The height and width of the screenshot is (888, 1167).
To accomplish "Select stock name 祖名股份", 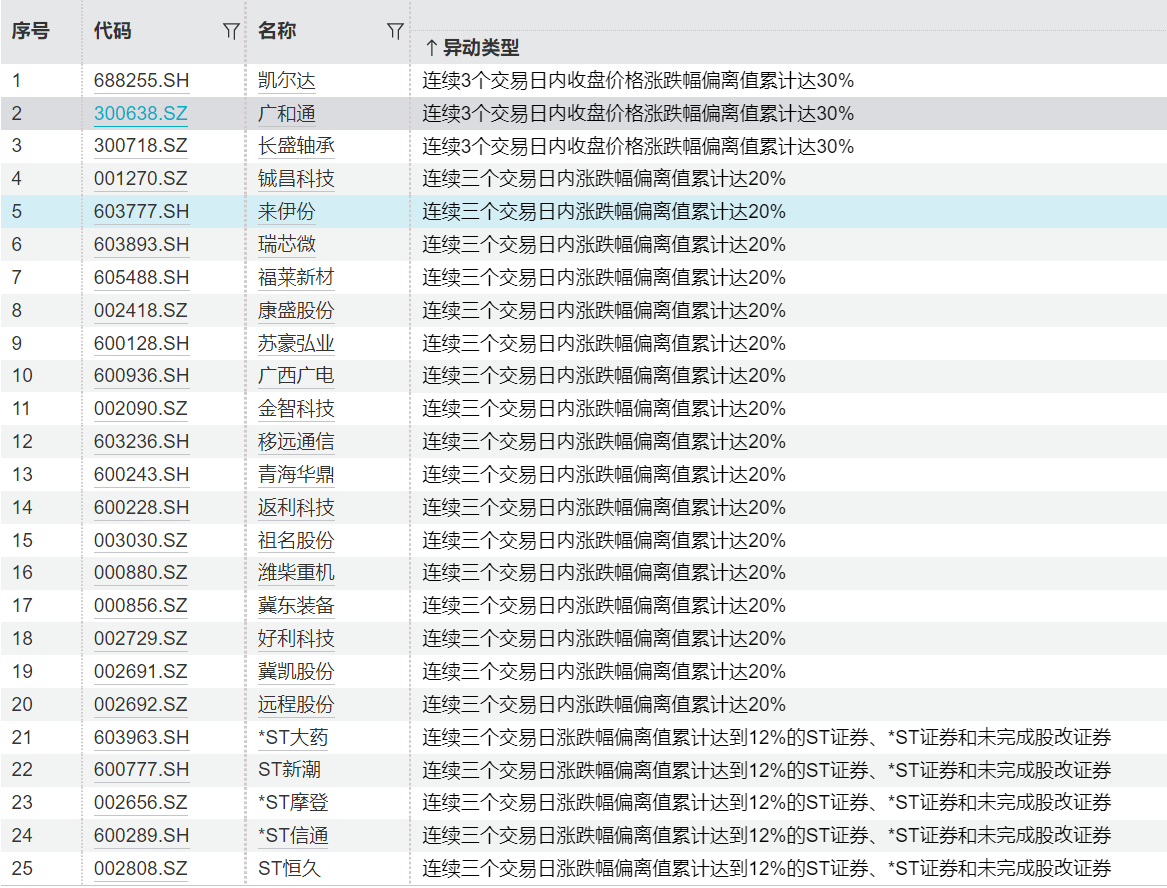I will [296, 540].
